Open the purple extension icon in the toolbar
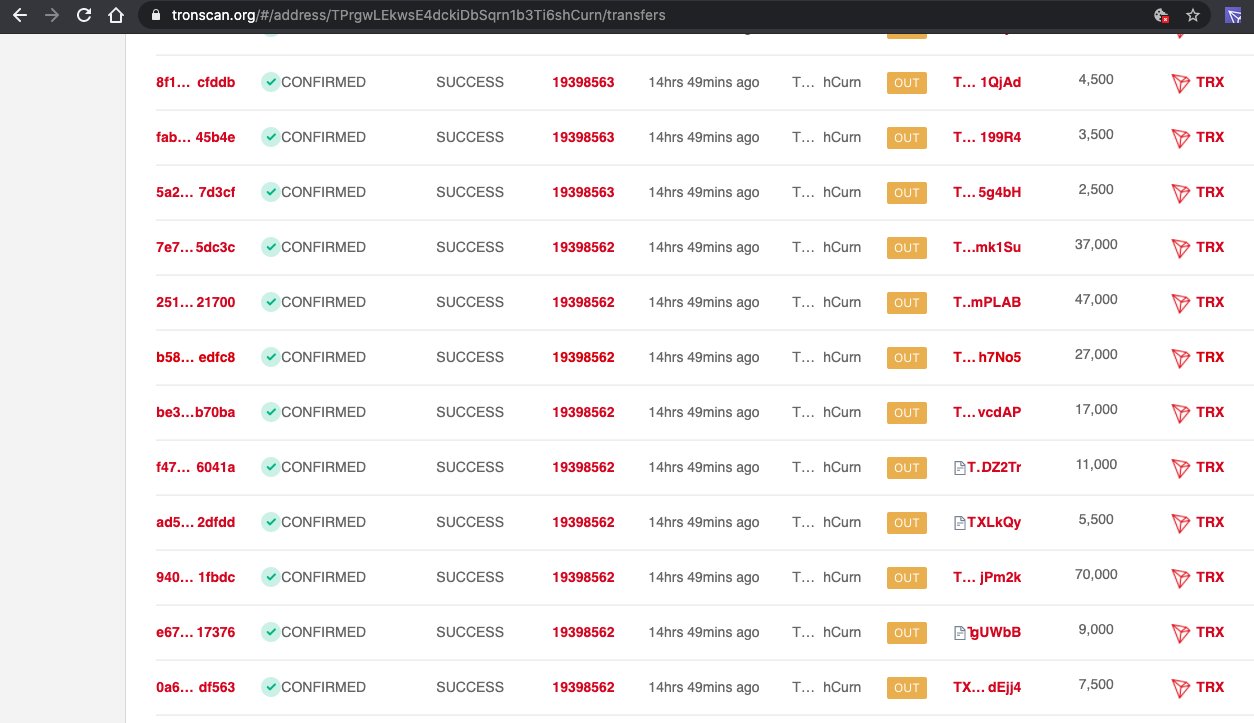This screenshot has width=1254, height=723. tap(1234, 16)
